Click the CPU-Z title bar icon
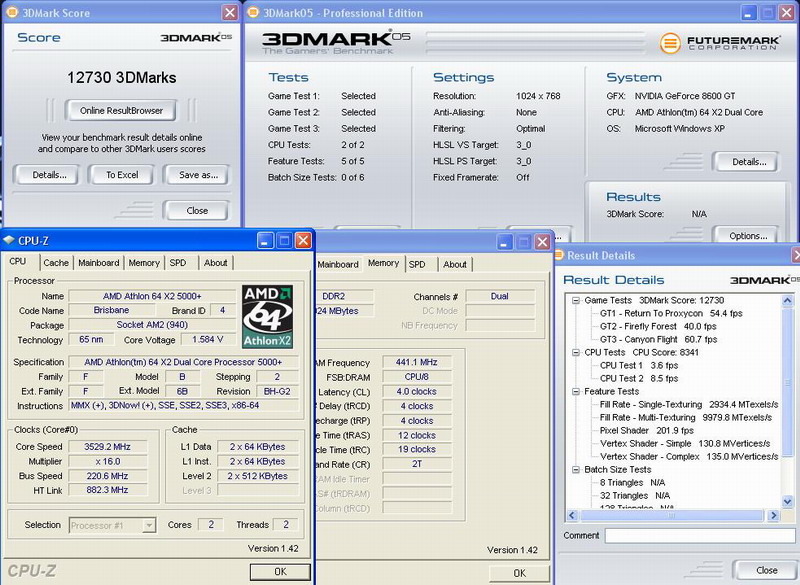The width and height of the screenshot is (800, 585). pos(9,240)
